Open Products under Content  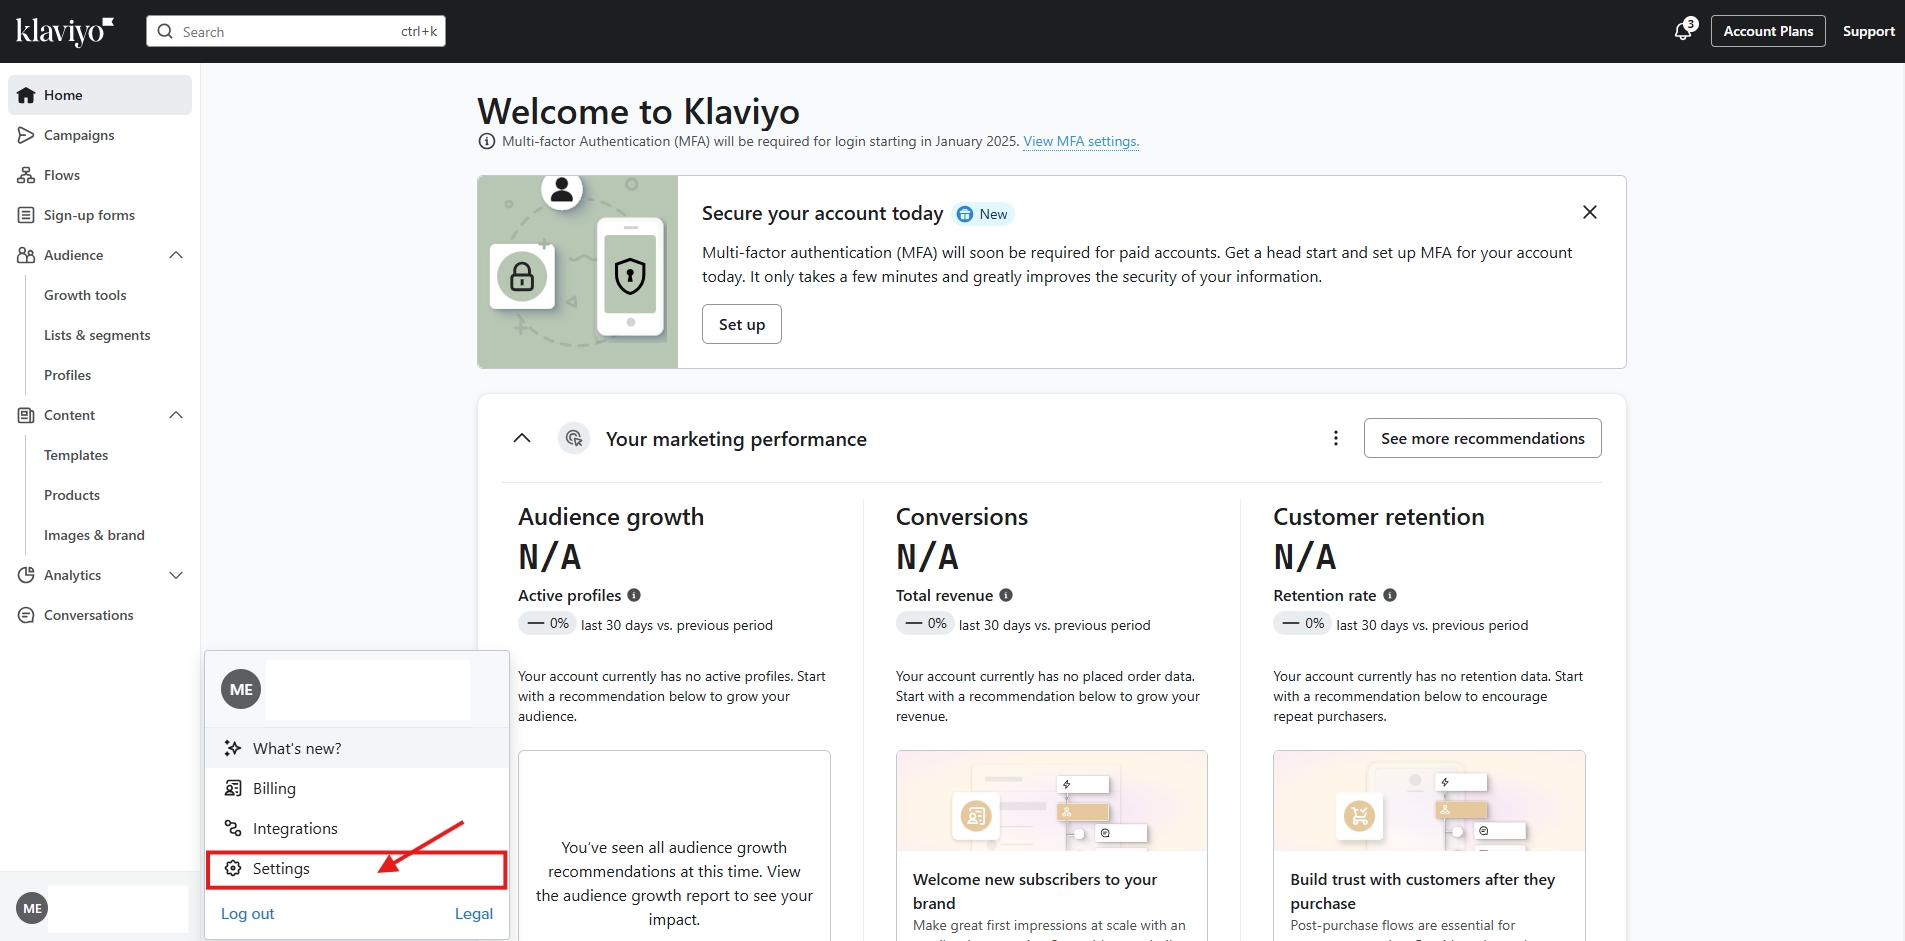(x=72, y=495)
